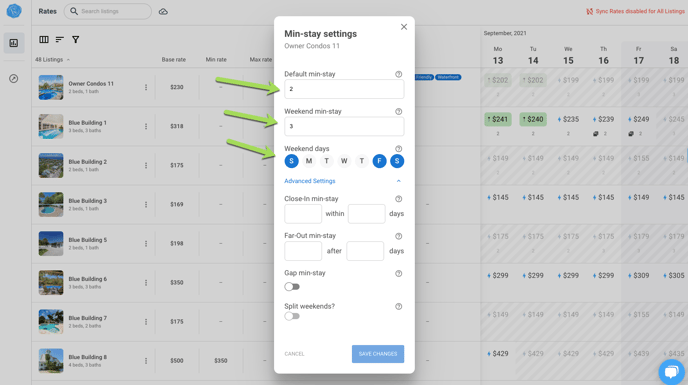Click the cloud sync icon near search
Viewport: 688px width, 385px height.
[x=163, y=11]
